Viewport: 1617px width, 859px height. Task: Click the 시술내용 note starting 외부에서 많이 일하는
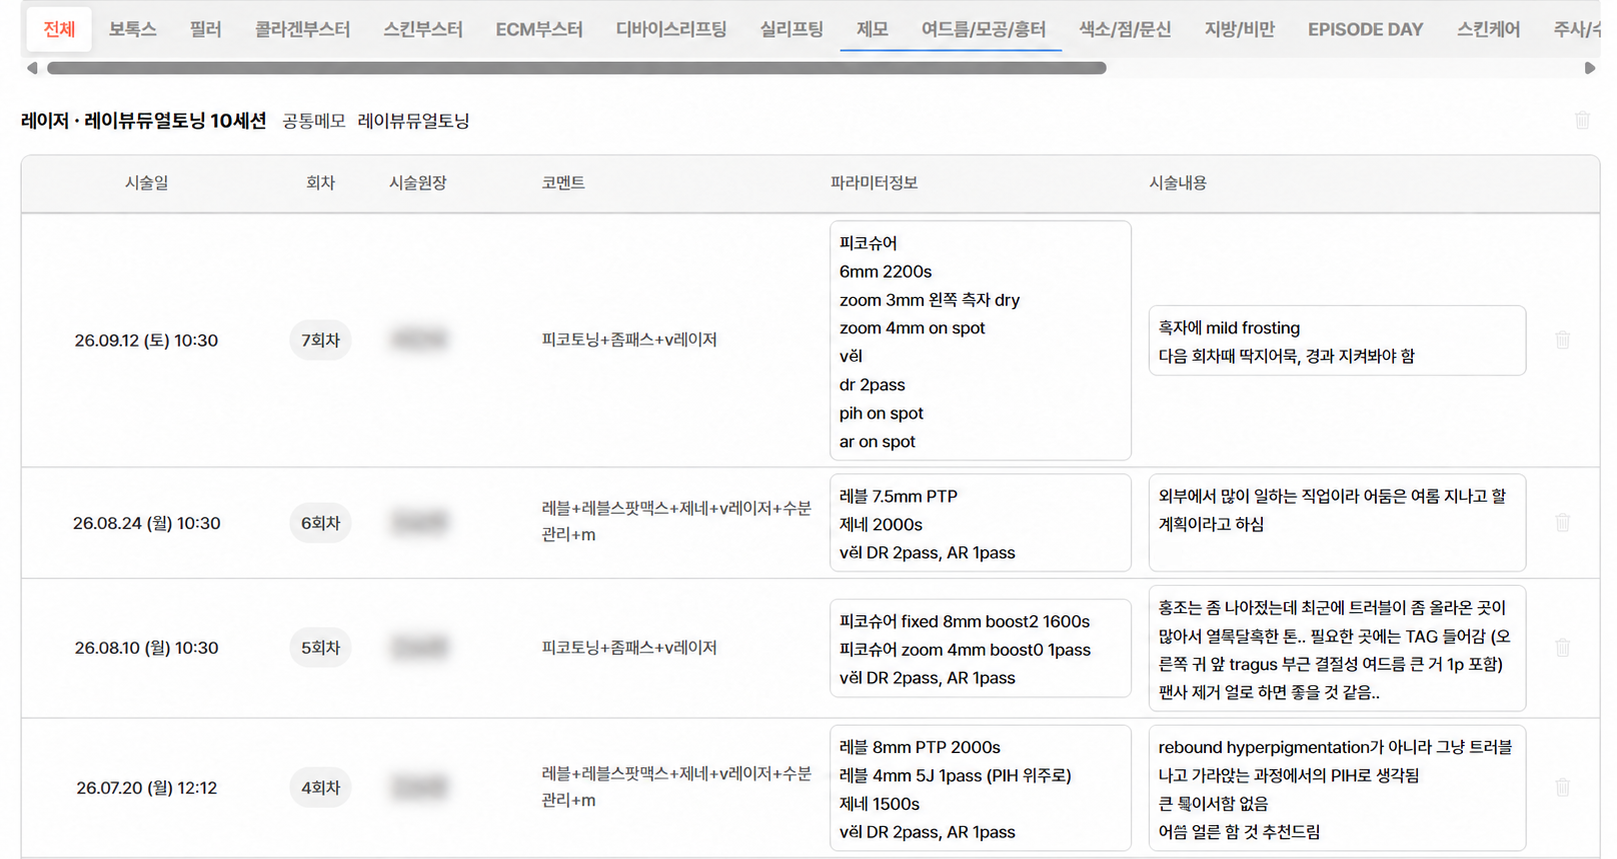point(1337,523)
